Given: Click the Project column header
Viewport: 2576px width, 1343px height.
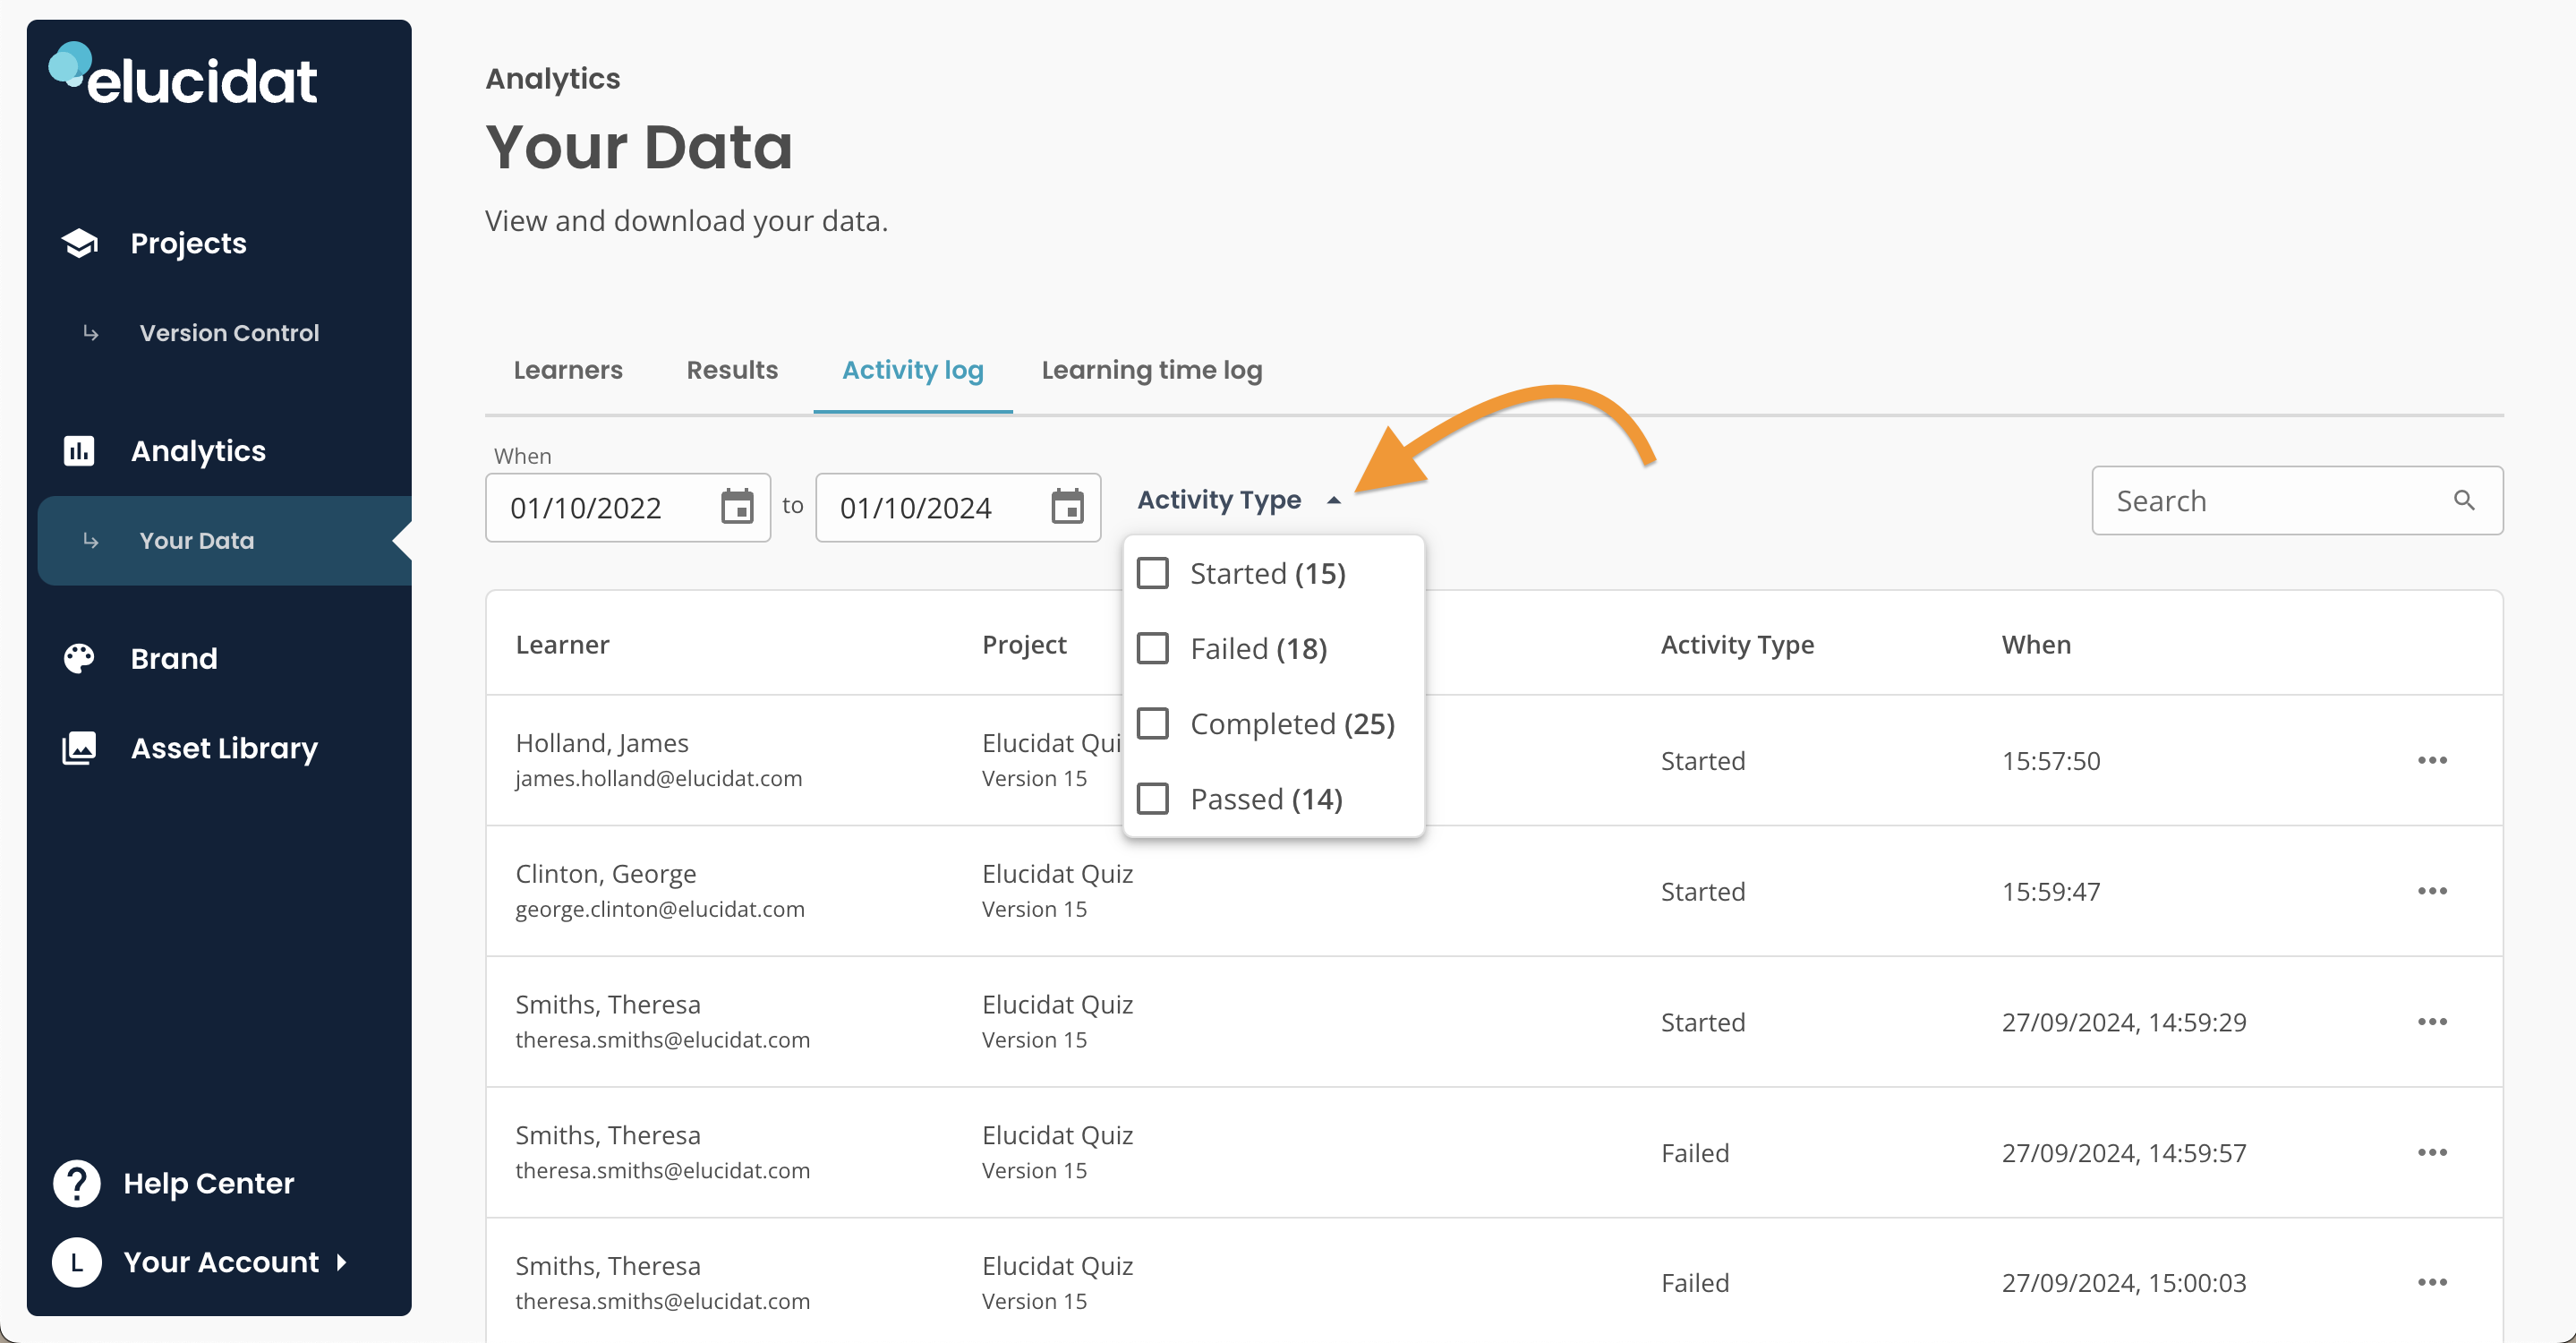Looking at the screenshot, I should coord(1024,644).
